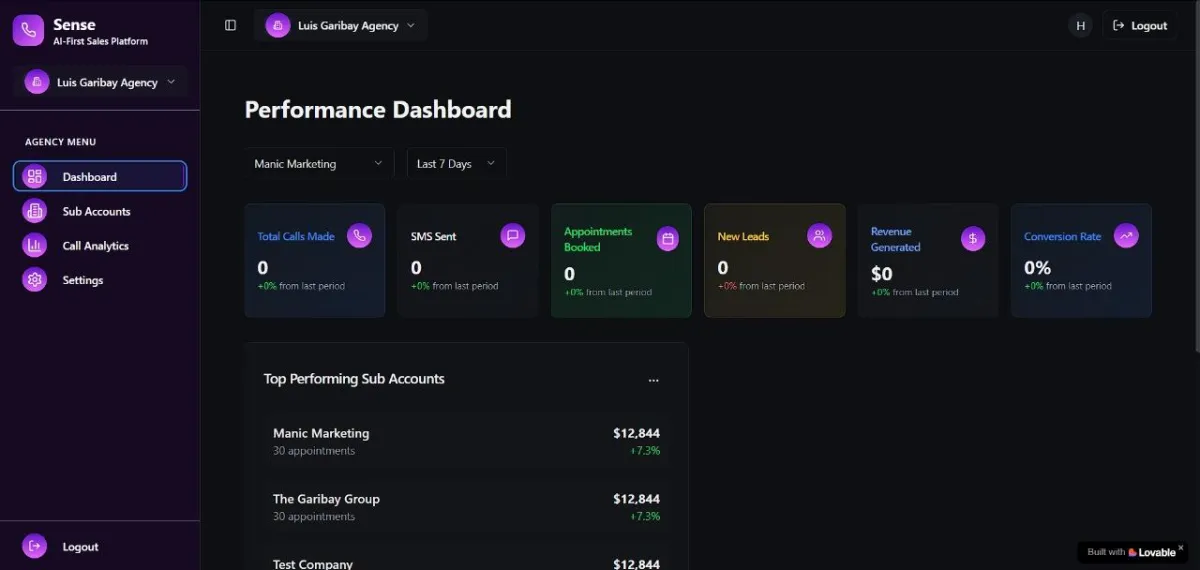1200x570 pixels.
Task: Click the $0 revenue value
Action: 881,274
